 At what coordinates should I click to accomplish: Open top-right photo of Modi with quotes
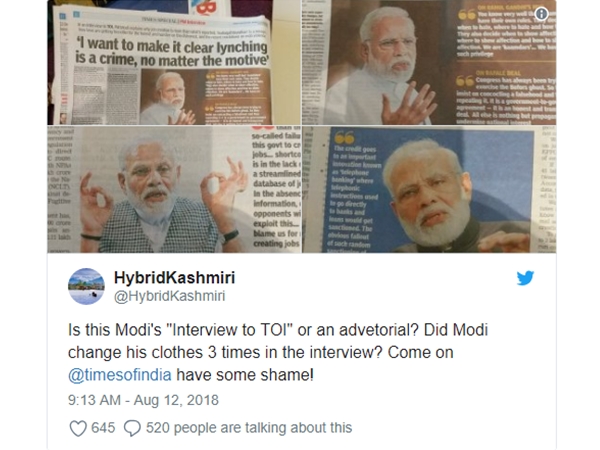click(429, 62)
